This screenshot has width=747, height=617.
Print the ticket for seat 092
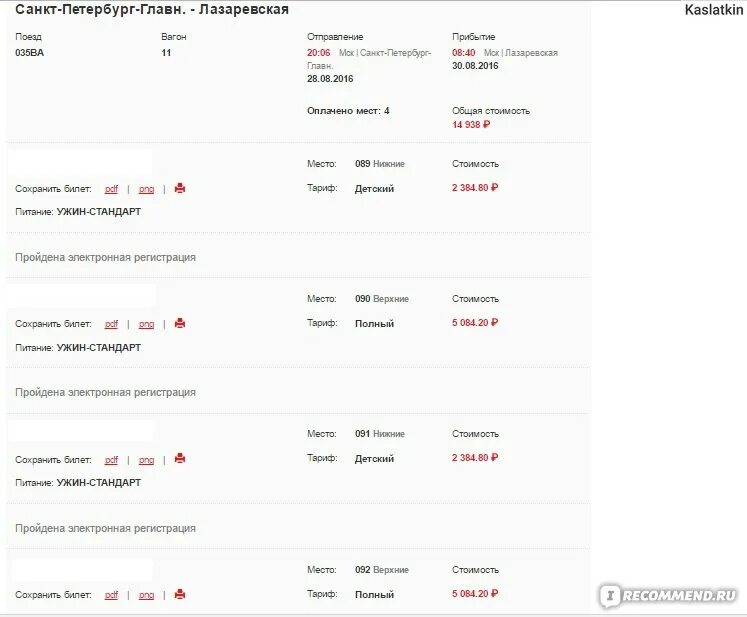click(180, 594)
